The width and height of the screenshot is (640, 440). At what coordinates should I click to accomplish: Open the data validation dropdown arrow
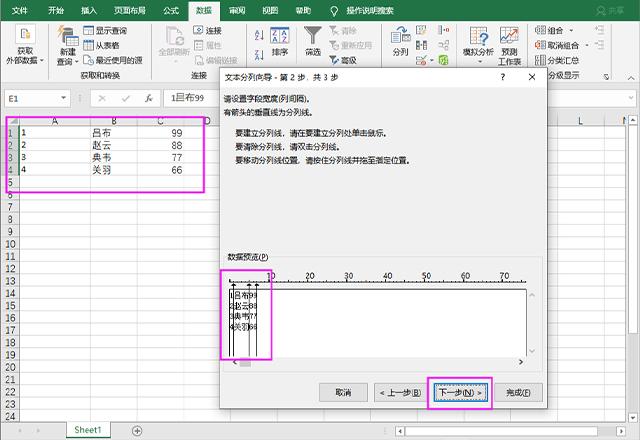point(431,60)
